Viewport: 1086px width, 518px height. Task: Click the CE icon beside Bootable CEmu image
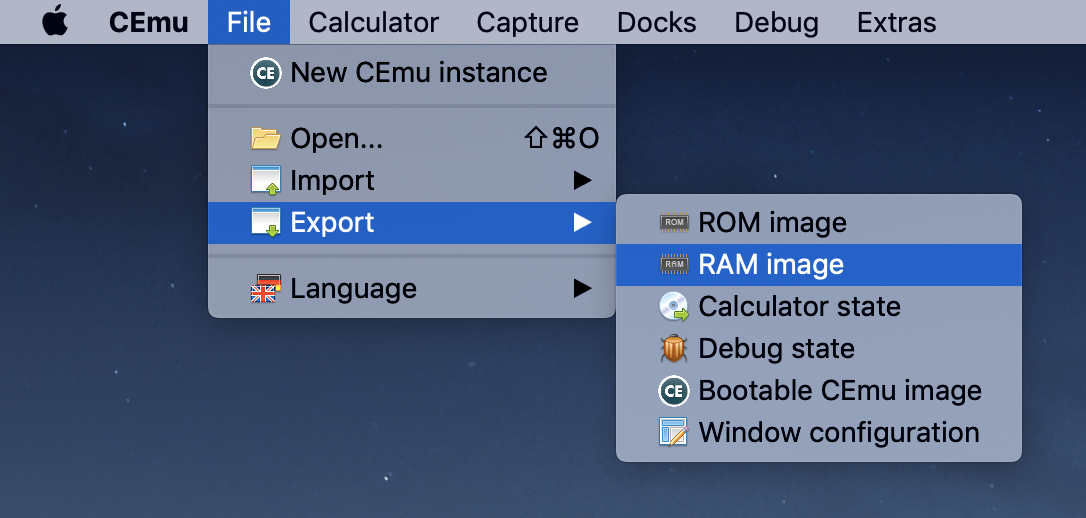[x=674, y=391]
